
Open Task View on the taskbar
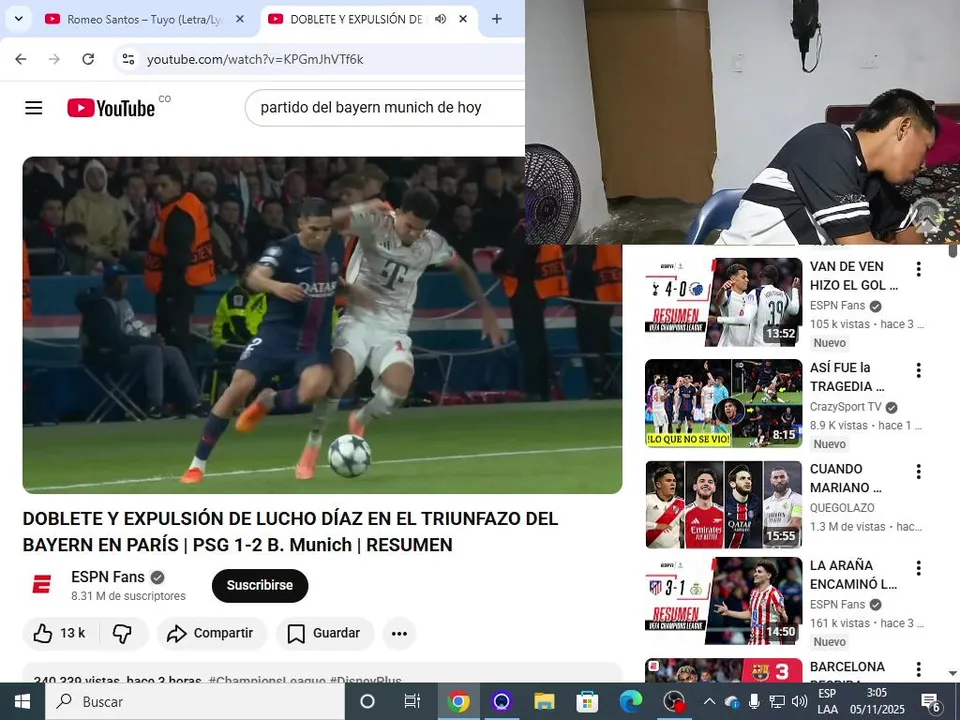[x=412, y=702]
